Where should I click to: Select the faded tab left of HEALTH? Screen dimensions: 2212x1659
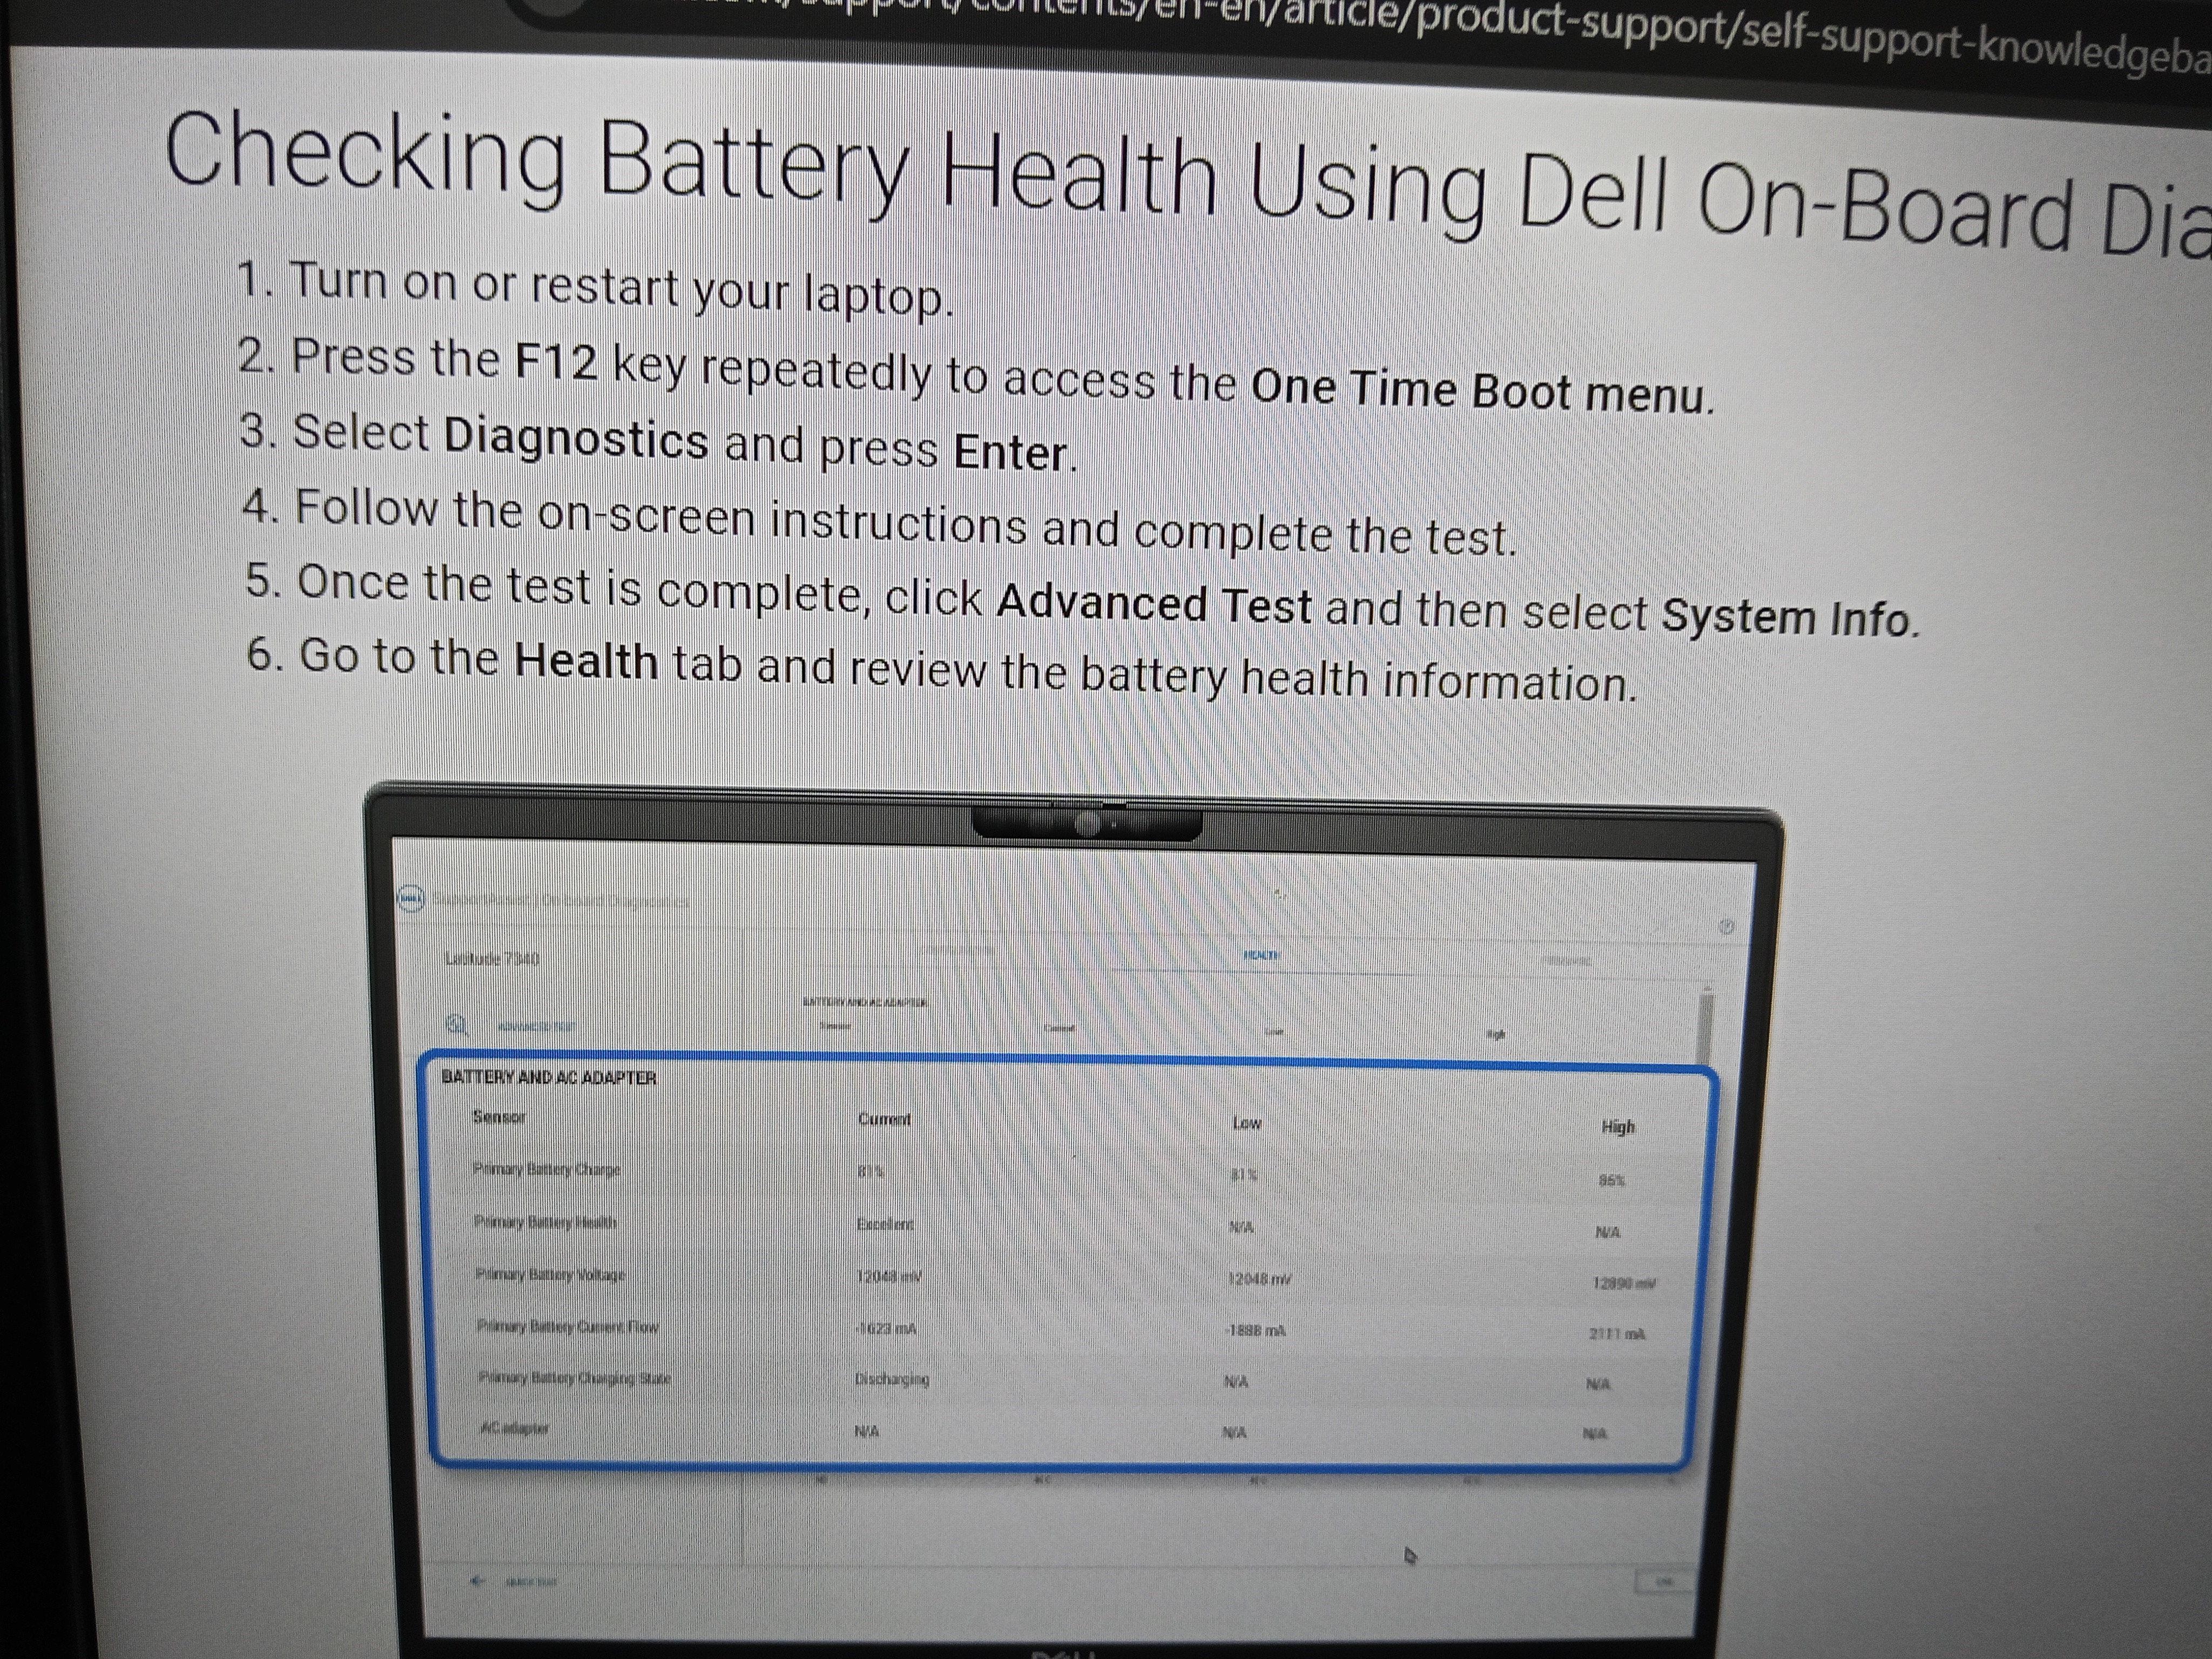pos(957,949)
